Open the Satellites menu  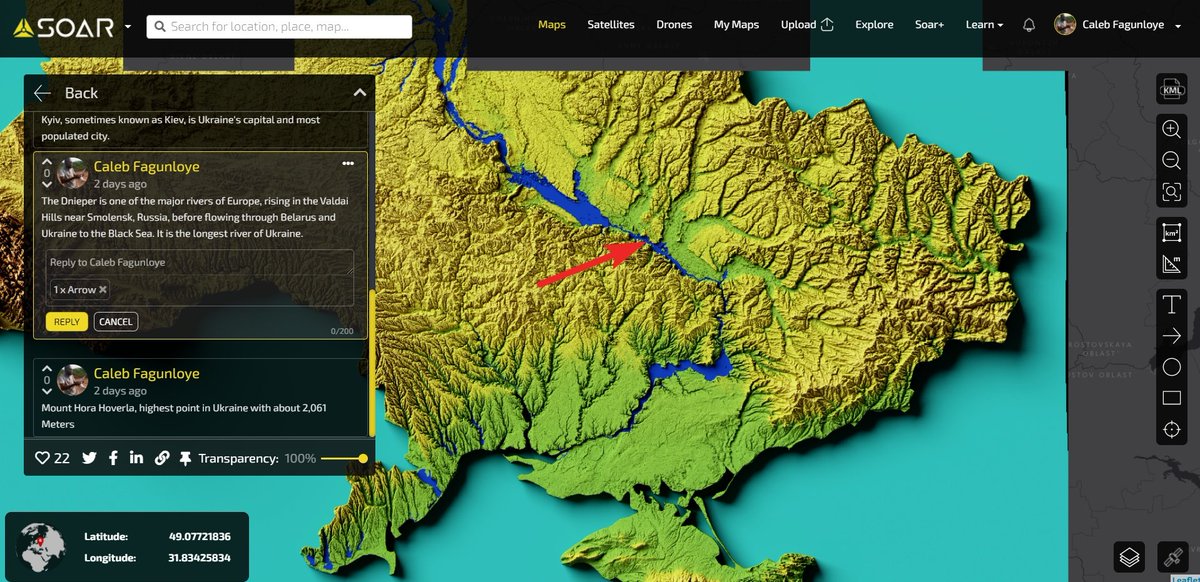coord(611,25)
